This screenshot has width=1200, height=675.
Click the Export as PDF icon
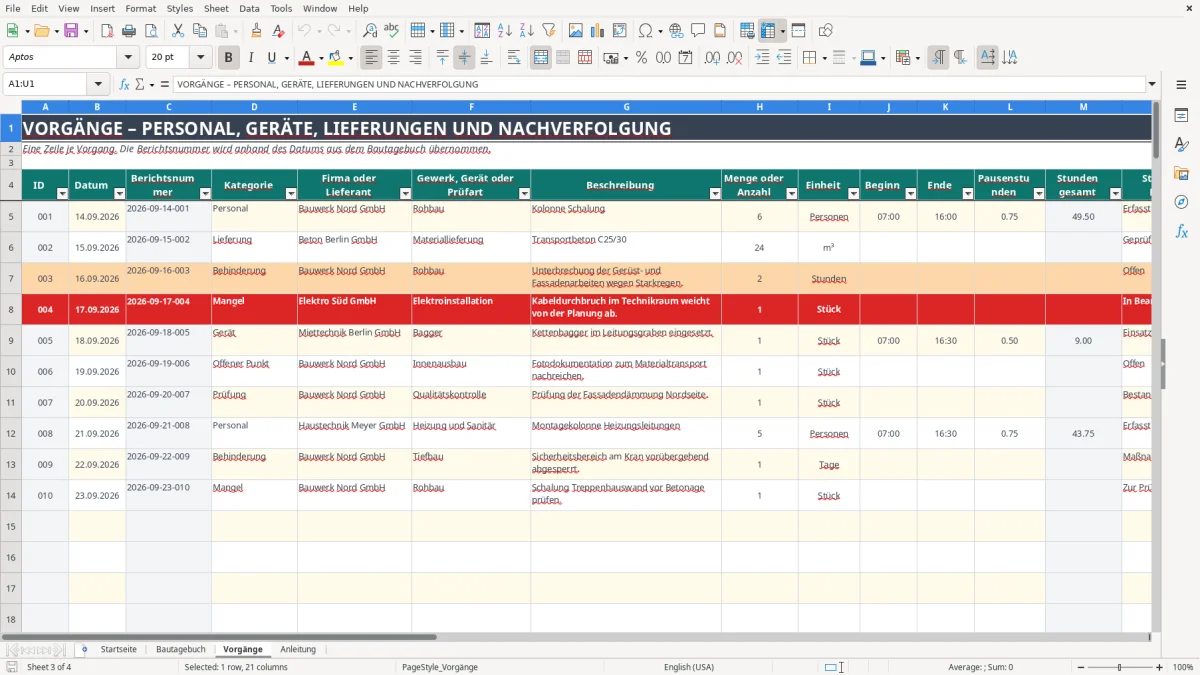coord(107,31)
